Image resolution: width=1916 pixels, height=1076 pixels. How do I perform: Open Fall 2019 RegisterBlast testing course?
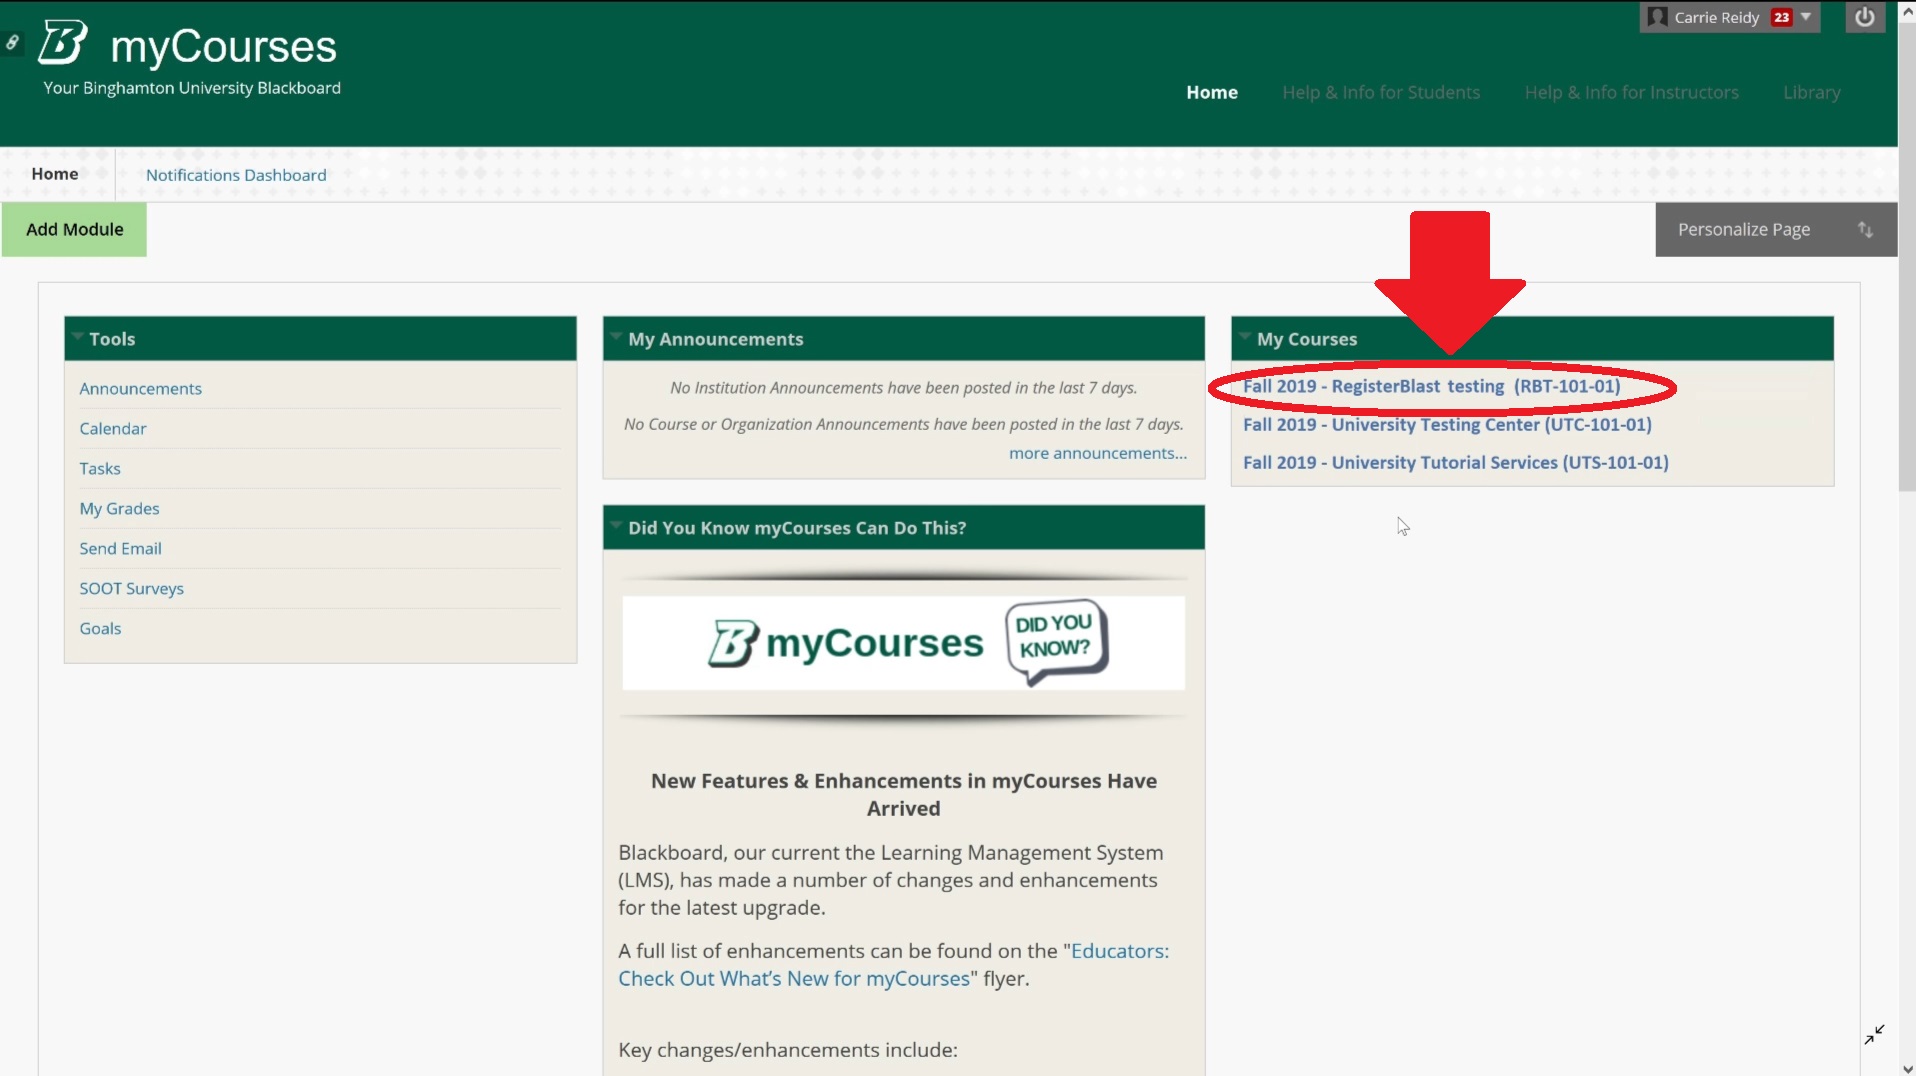pyautogui.click(x=1430, y=386)
